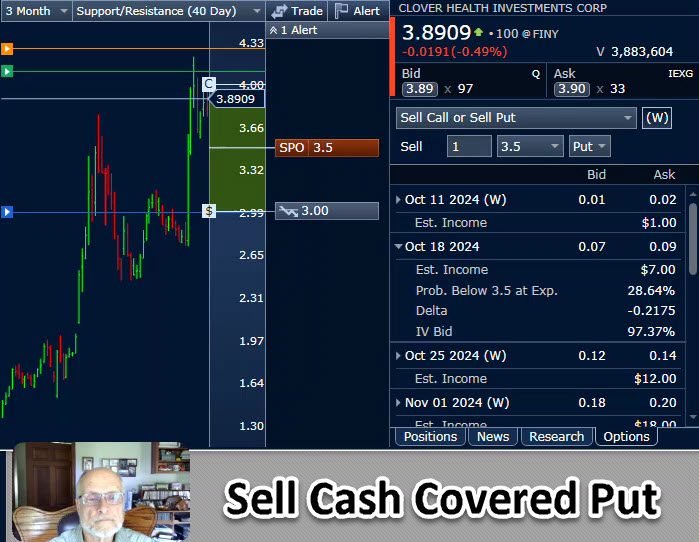
Task: Click the Sell quantity input field
Action: pyautogui.click(x=468, y=147)
